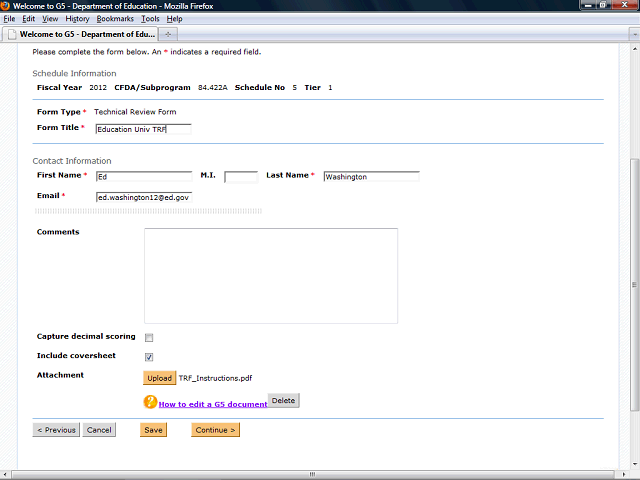Click the Schedule Information heading
The image size is (640, 480).
tap(74, 73)
